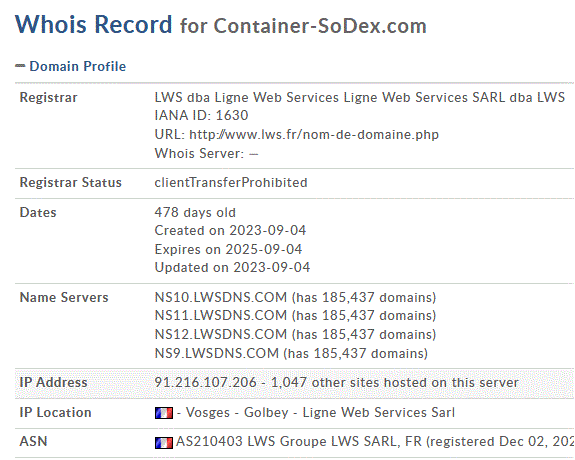This screenshot has height=460, width=575.
Task: Select Created on 2023-09-04 date
Action: [230, 231]
